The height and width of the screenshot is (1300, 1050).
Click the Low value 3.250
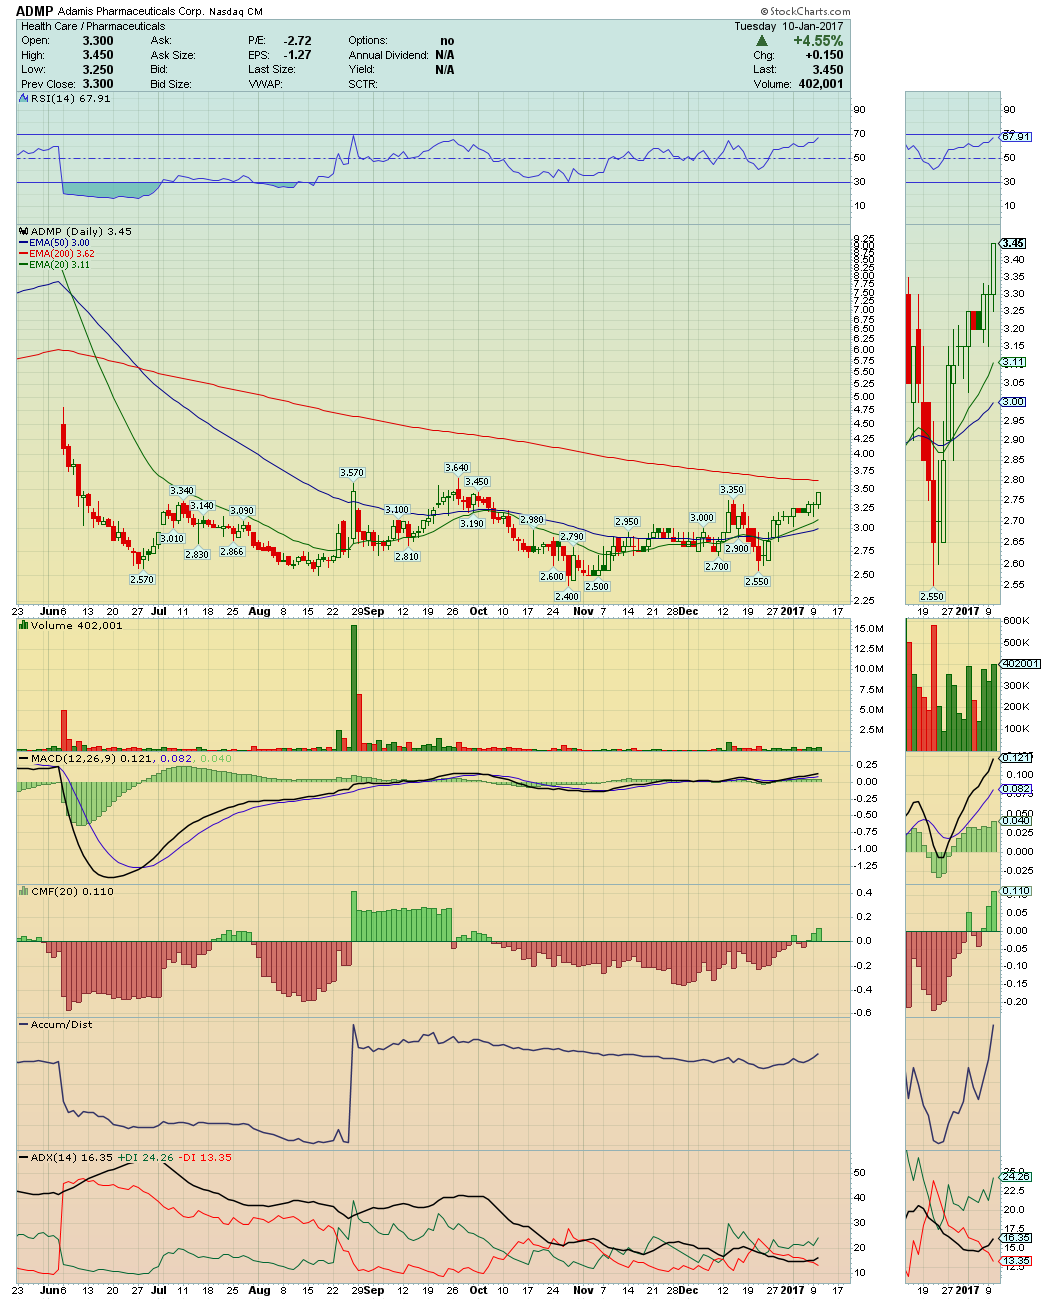97,70
